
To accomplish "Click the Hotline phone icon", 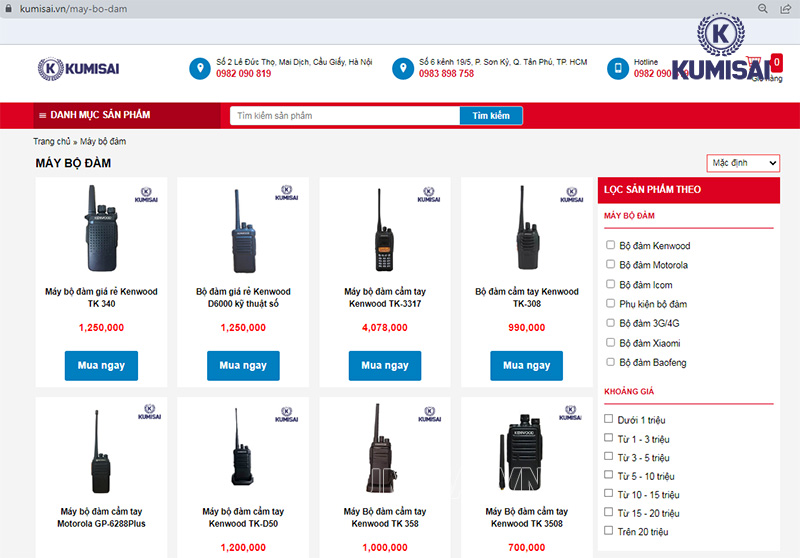I will coord(618,68).
